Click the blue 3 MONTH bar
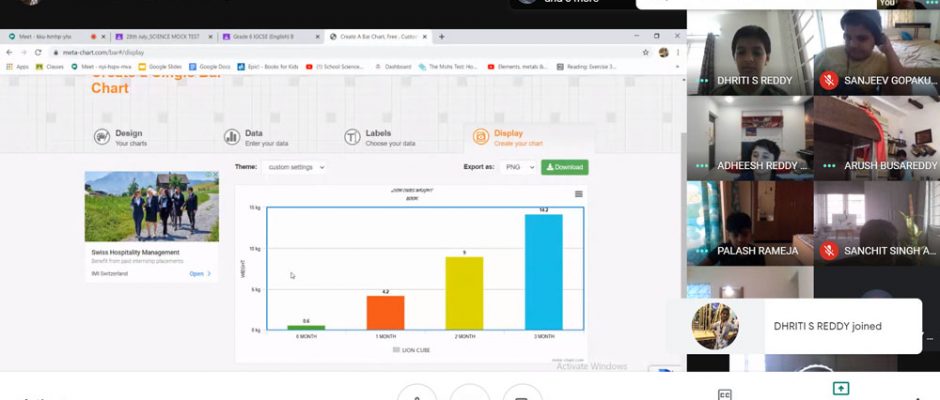Image resolution: width=940 pixels, height=400 pixels. (544, 272)
